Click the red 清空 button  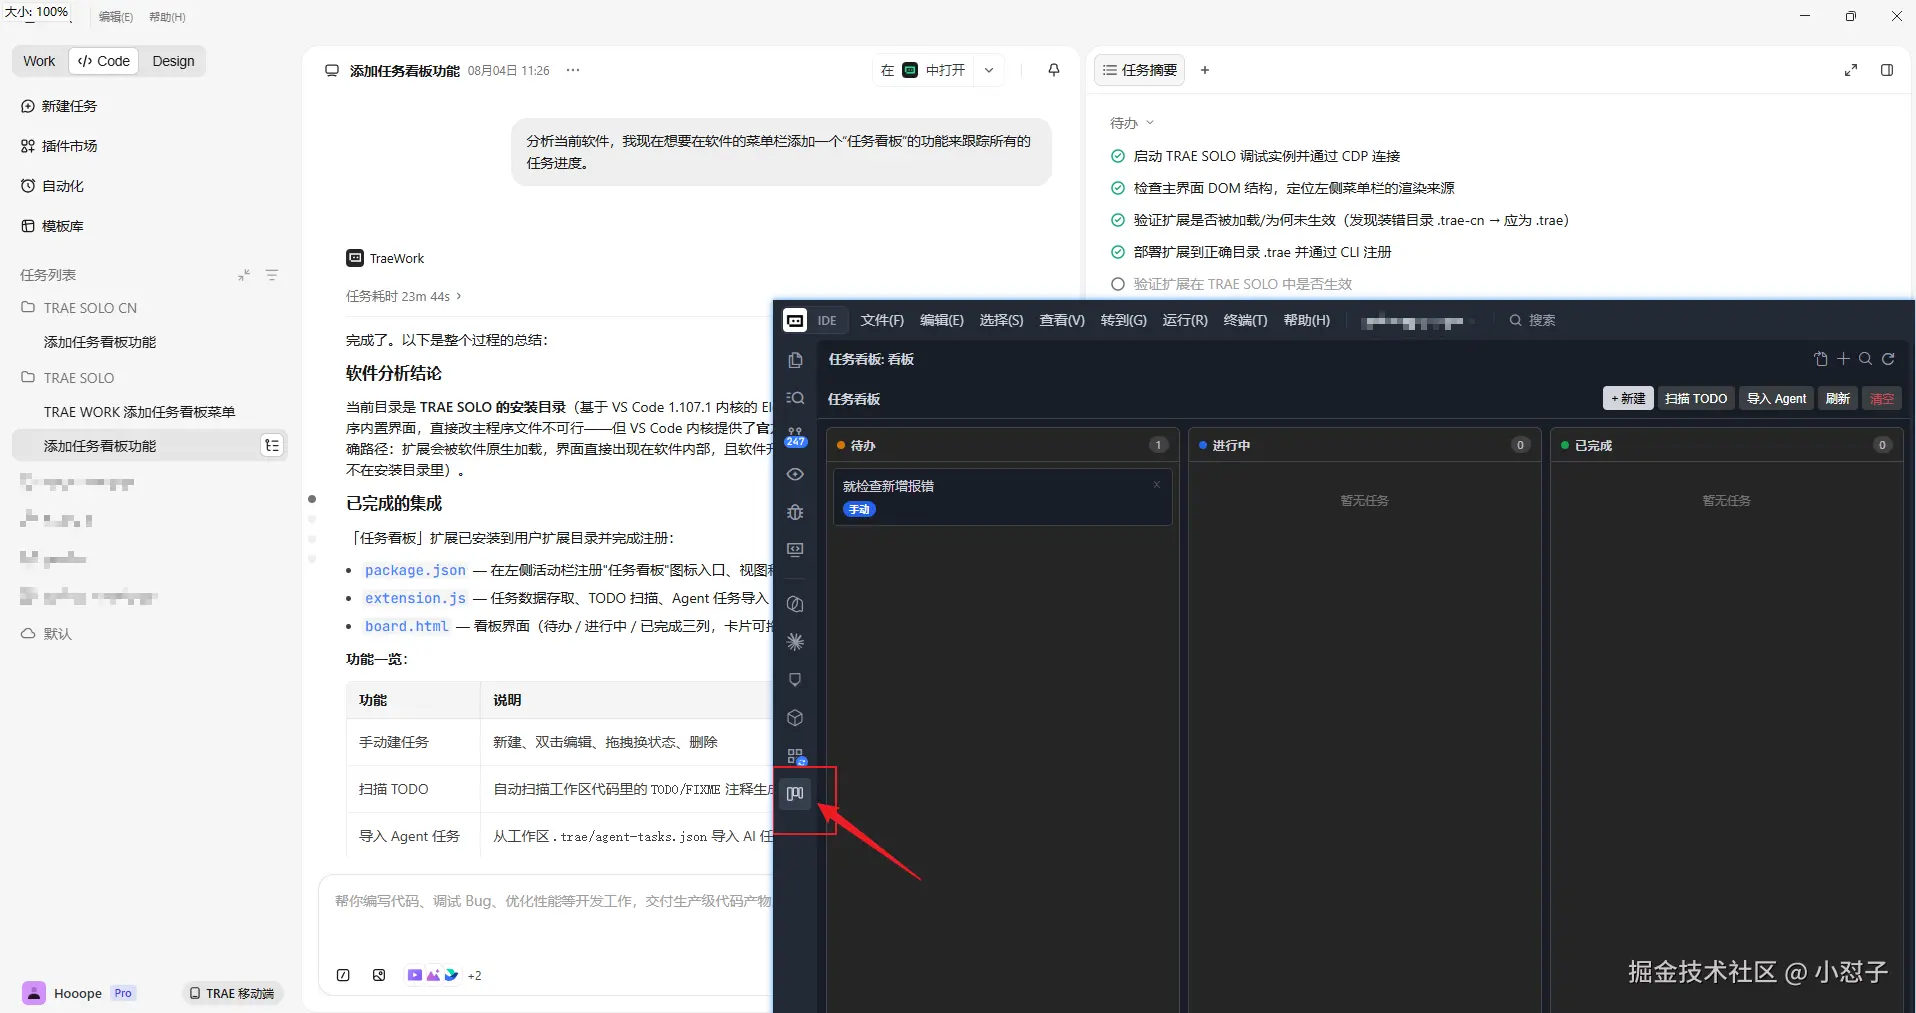[x=1882, y=398]
